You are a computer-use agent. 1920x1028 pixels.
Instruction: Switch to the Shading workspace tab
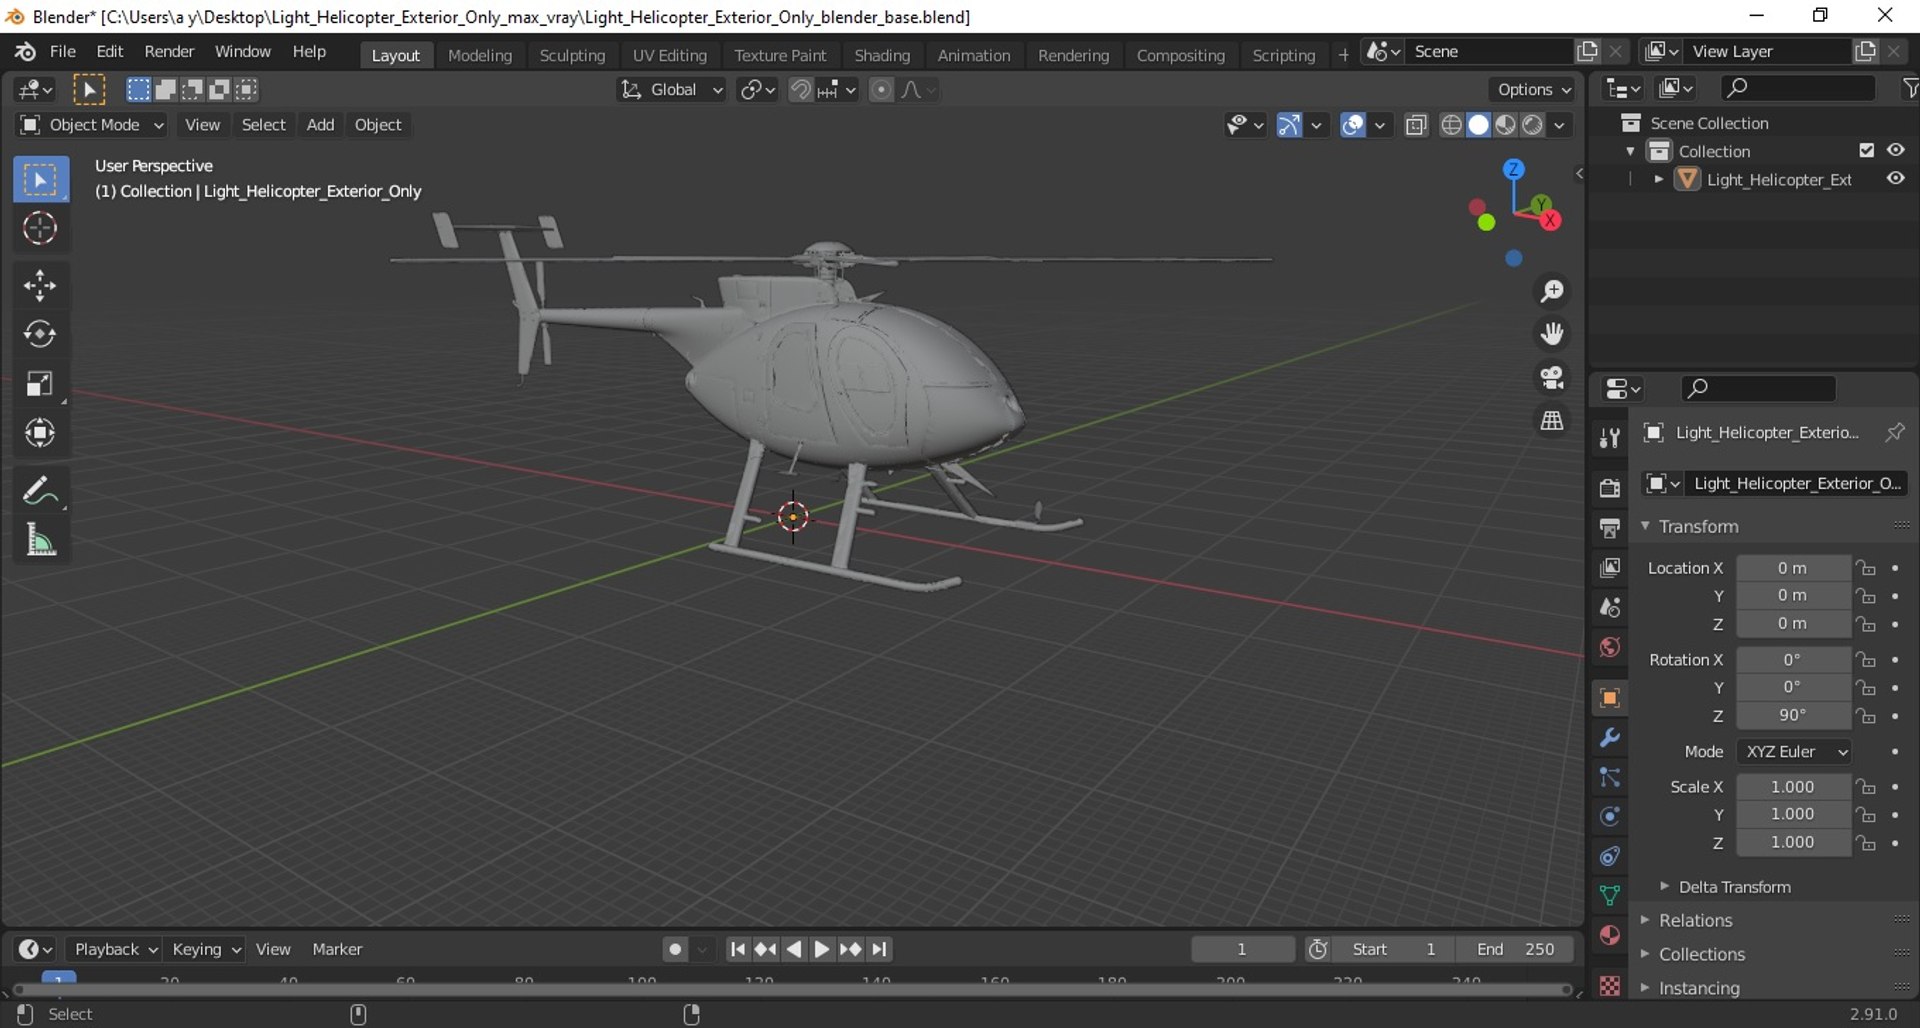882,55
